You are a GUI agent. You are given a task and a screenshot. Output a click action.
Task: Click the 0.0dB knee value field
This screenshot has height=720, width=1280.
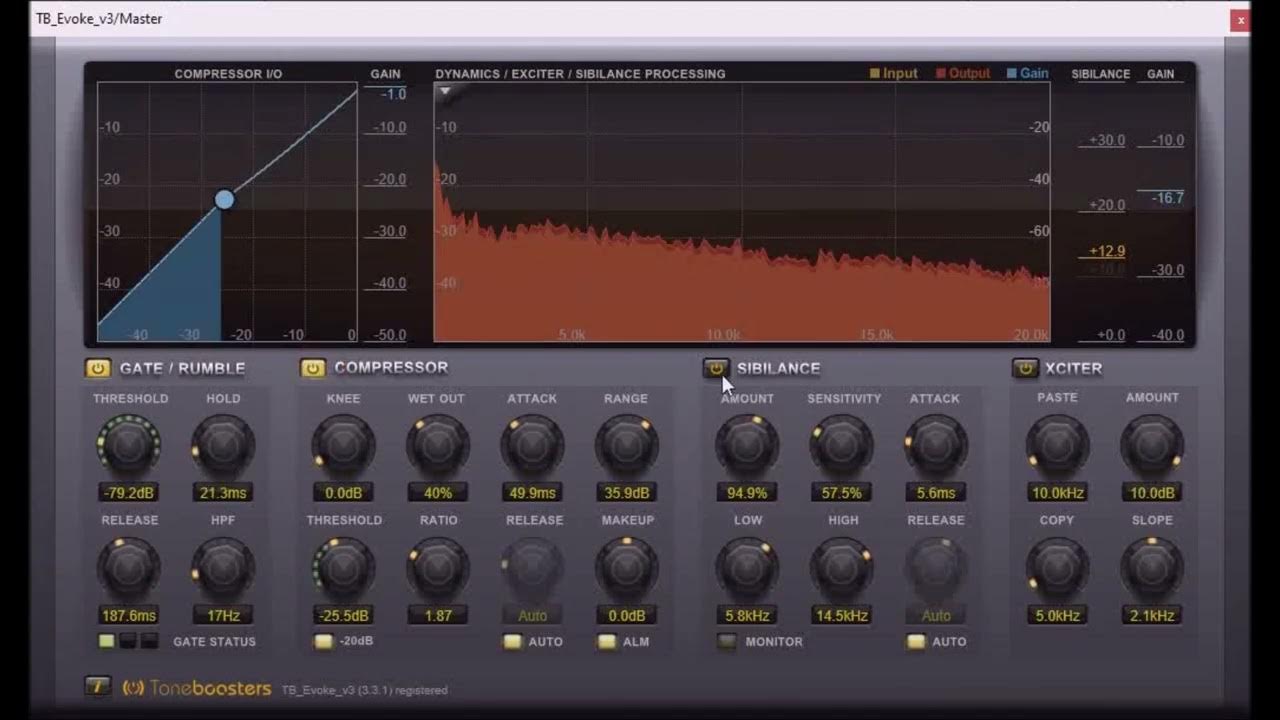pyautogui.click(x=343, y=493)
